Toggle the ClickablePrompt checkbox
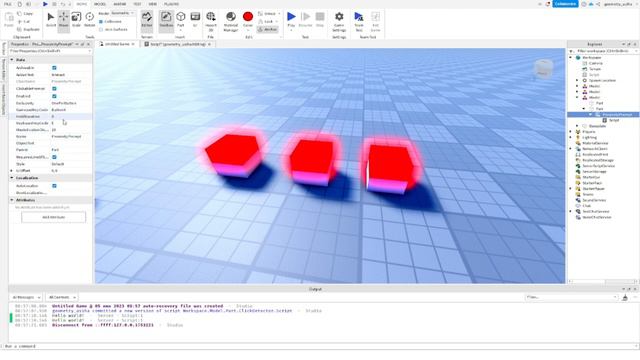Viewport: 640px width, 360px height. pos(54,89)
